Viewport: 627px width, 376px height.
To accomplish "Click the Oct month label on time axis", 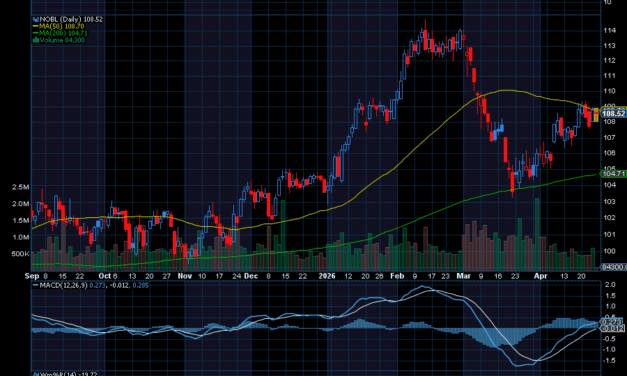I will click(104, 276).
